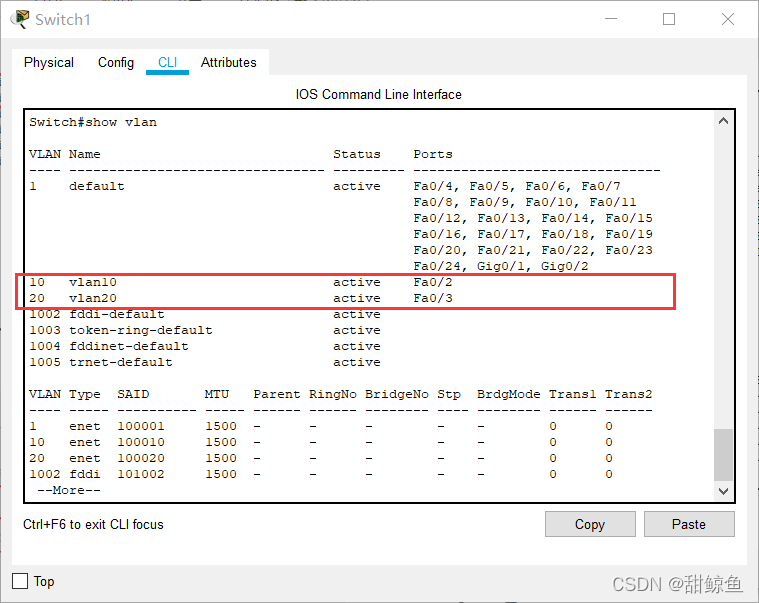Click the 'Fa0/2' port entry
This screenshot has height=603, width=759.
tap(433, 282)
